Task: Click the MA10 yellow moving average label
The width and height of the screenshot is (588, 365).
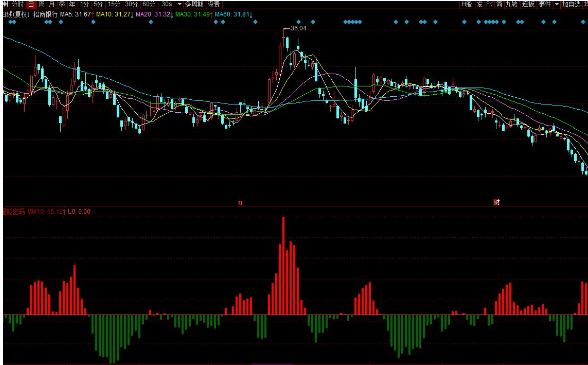Action: [x=114, y=14]
